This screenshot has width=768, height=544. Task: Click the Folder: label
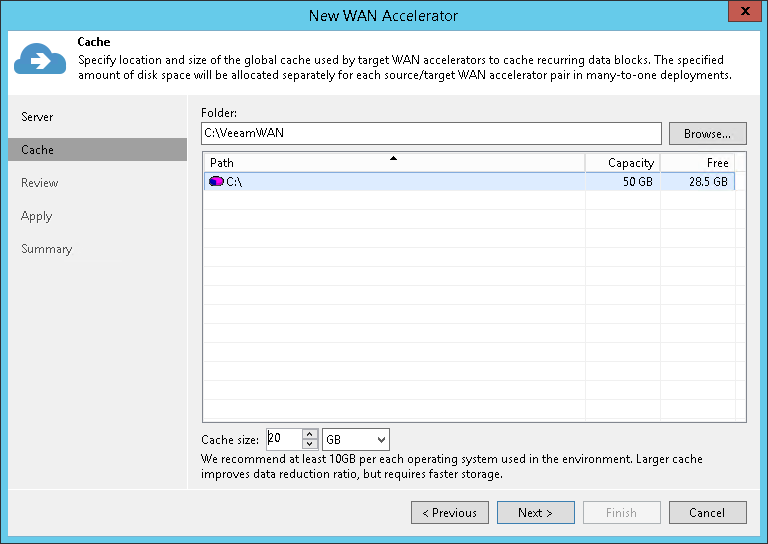click(x=219, y=113)
